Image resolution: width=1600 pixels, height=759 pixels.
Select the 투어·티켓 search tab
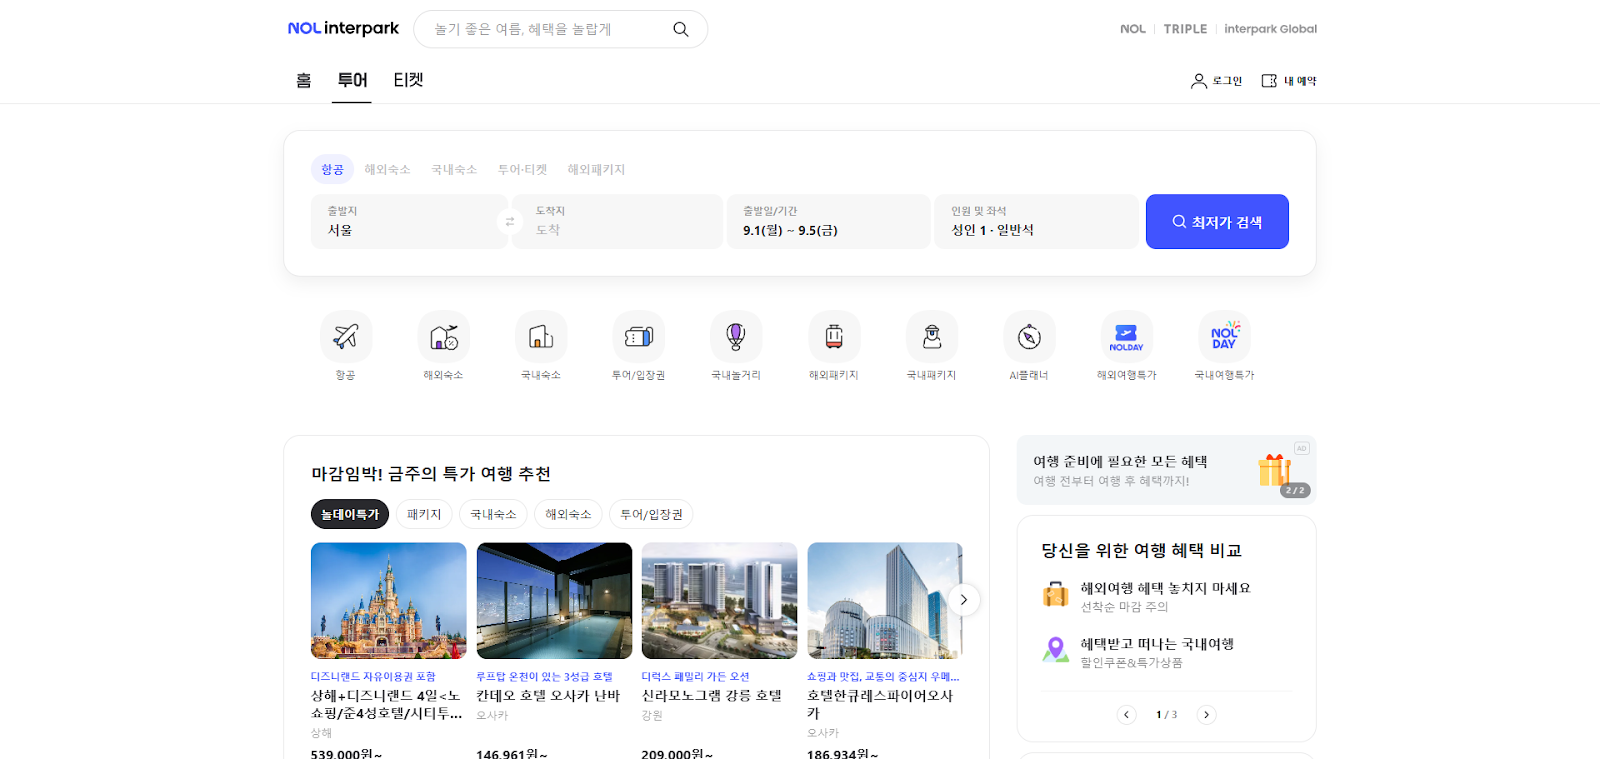click(523, 170)
